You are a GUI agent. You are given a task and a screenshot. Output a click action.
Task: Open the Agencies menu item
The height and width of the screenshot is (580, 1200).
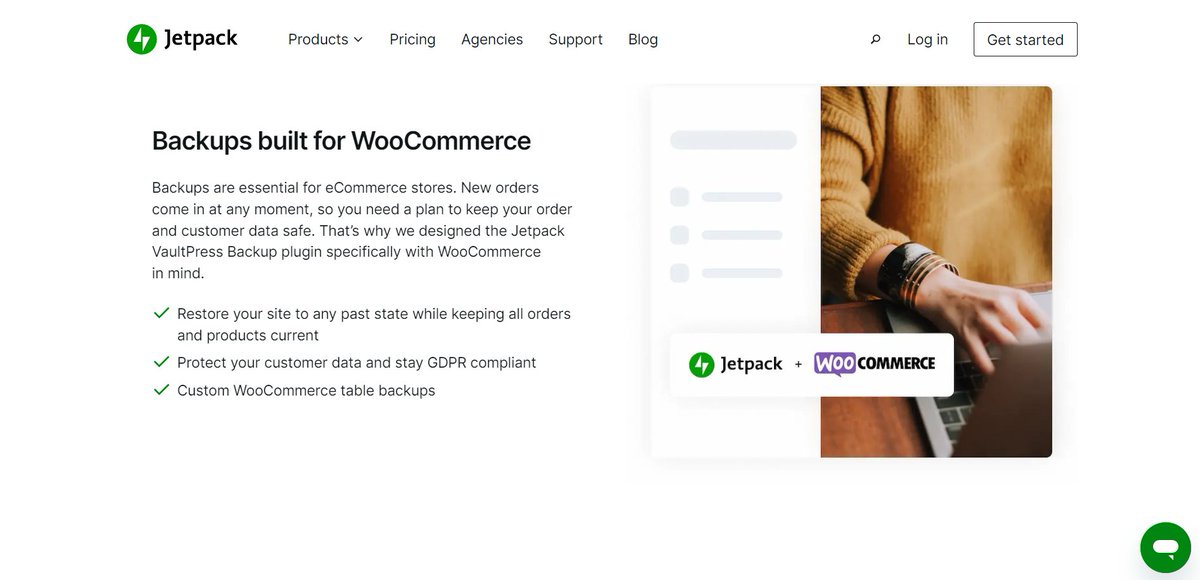click(x=492, y=40)
